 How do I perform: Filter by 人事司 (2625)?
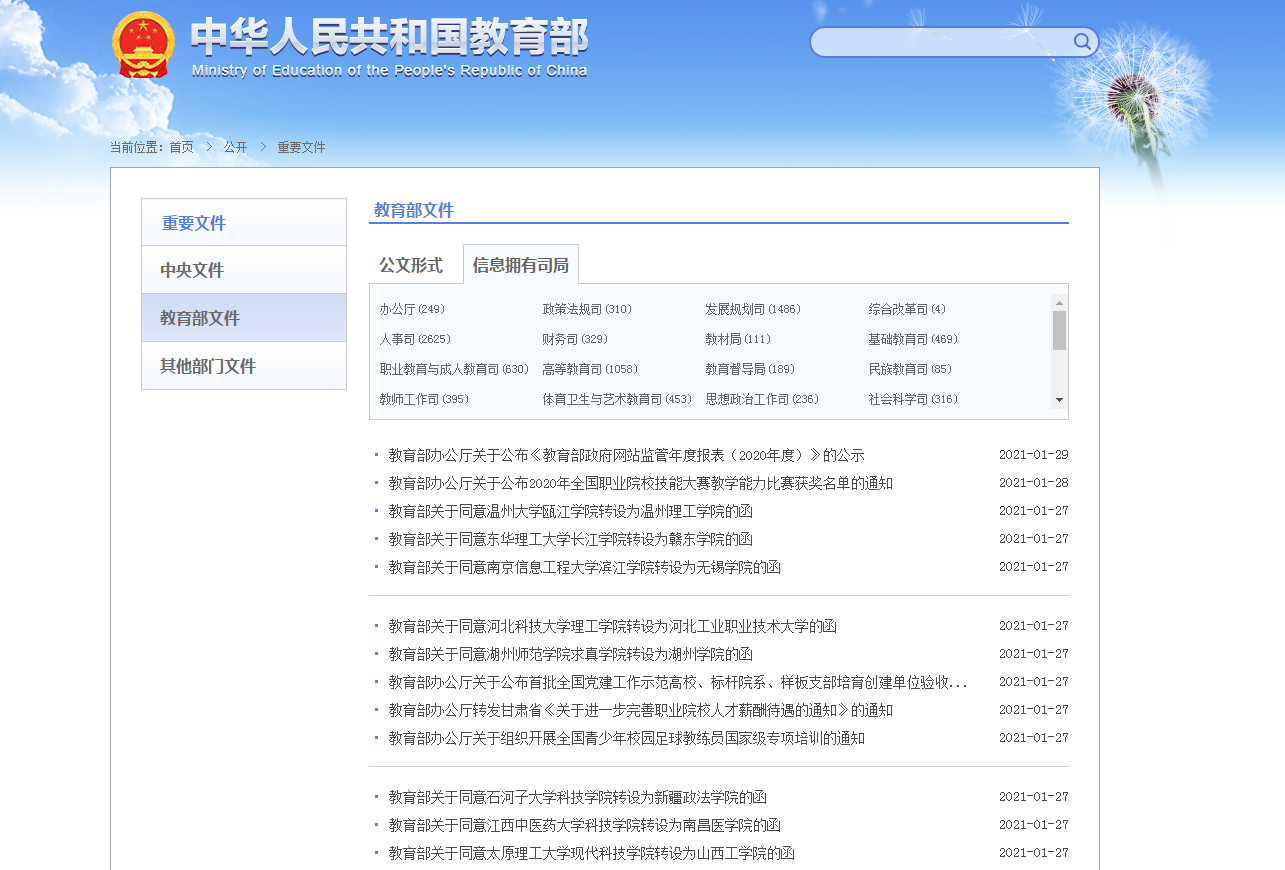pos(415,340)
